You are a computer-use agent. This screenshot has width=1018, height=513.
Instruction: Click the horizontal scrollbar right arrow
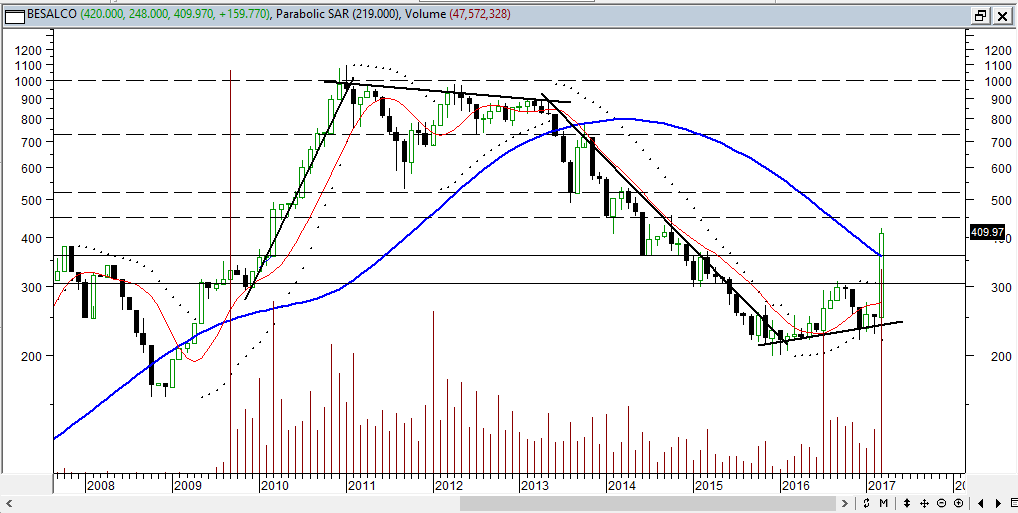(x=845, y=503)
